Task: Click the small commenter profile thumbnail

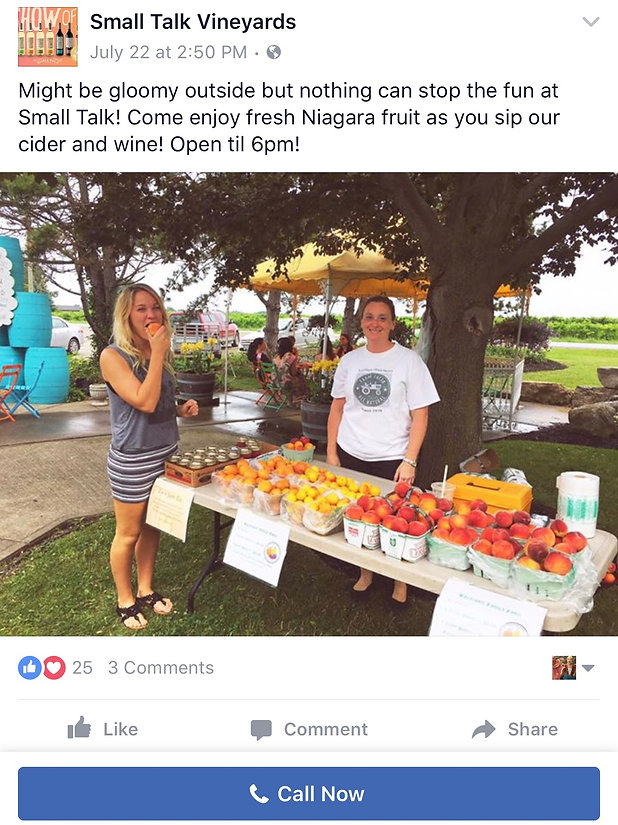Action: coord(564,668)
